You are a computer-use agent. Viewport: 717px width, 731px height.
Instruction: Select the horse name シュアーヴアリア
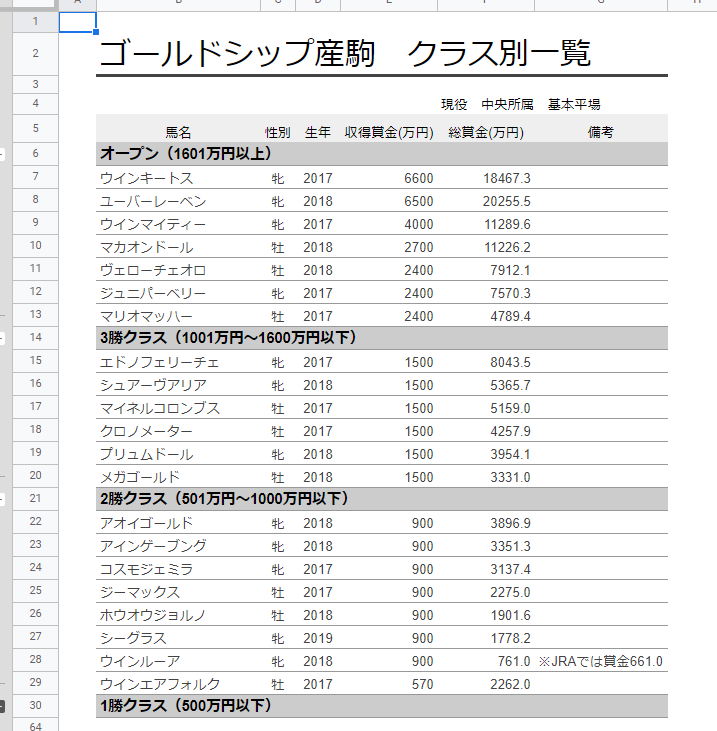pos(153,385)
